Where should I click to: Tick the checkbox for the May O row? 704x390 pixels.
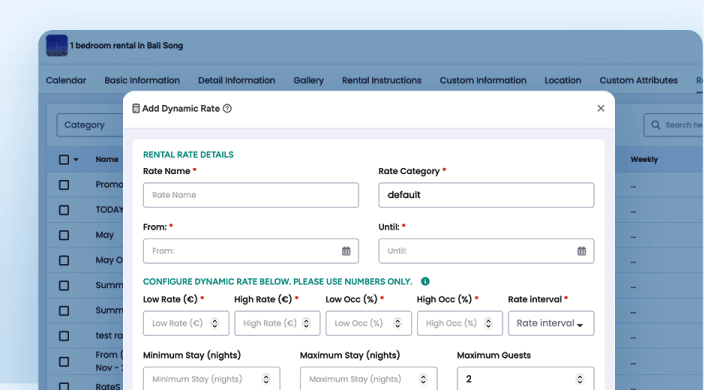tap(64, 260)
